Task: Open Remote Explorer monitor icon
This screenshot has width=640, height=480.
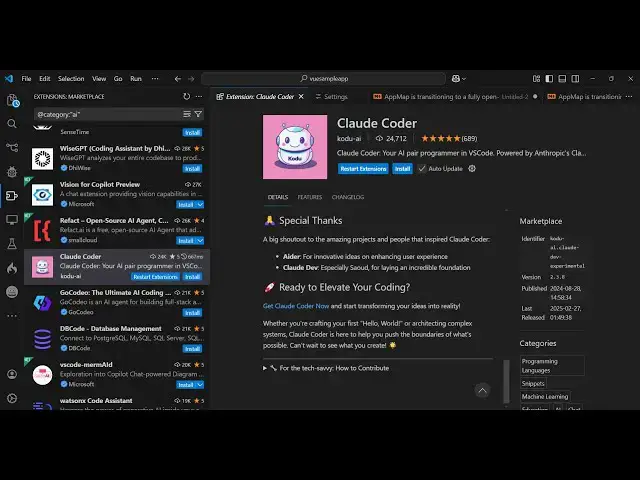Action: click(x=12, y=220)
